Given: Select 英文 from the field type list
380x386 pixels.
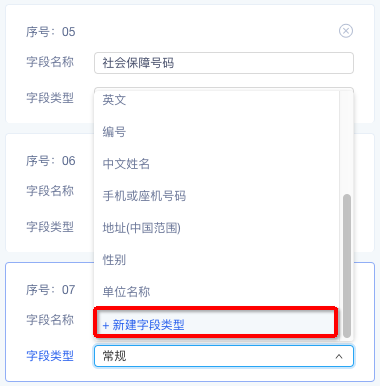Looking at the screenshot, I should point(216,100).
